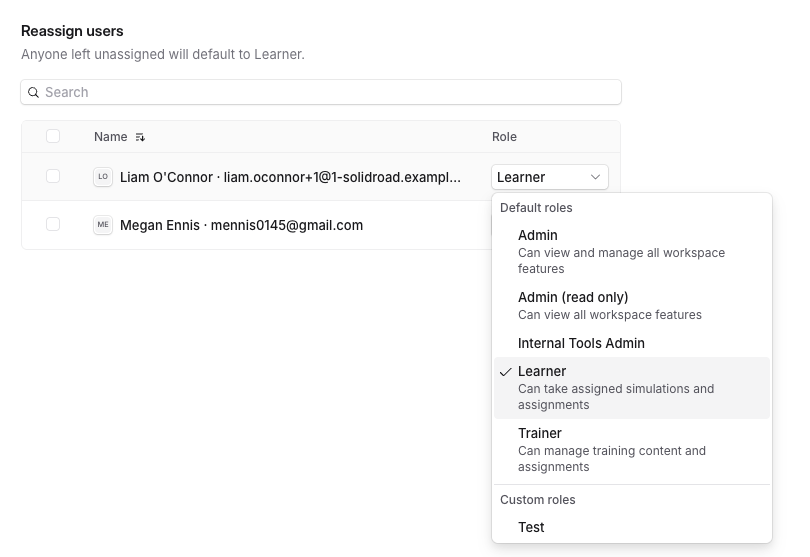
Task: Click Liam O'Connor's LO avatar badge
Action: pos(103,177)
